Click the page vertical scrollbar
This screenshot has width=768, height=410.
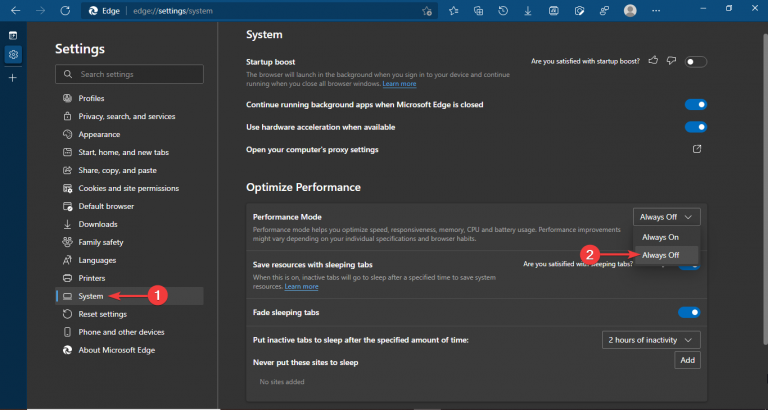pos(765,189)
